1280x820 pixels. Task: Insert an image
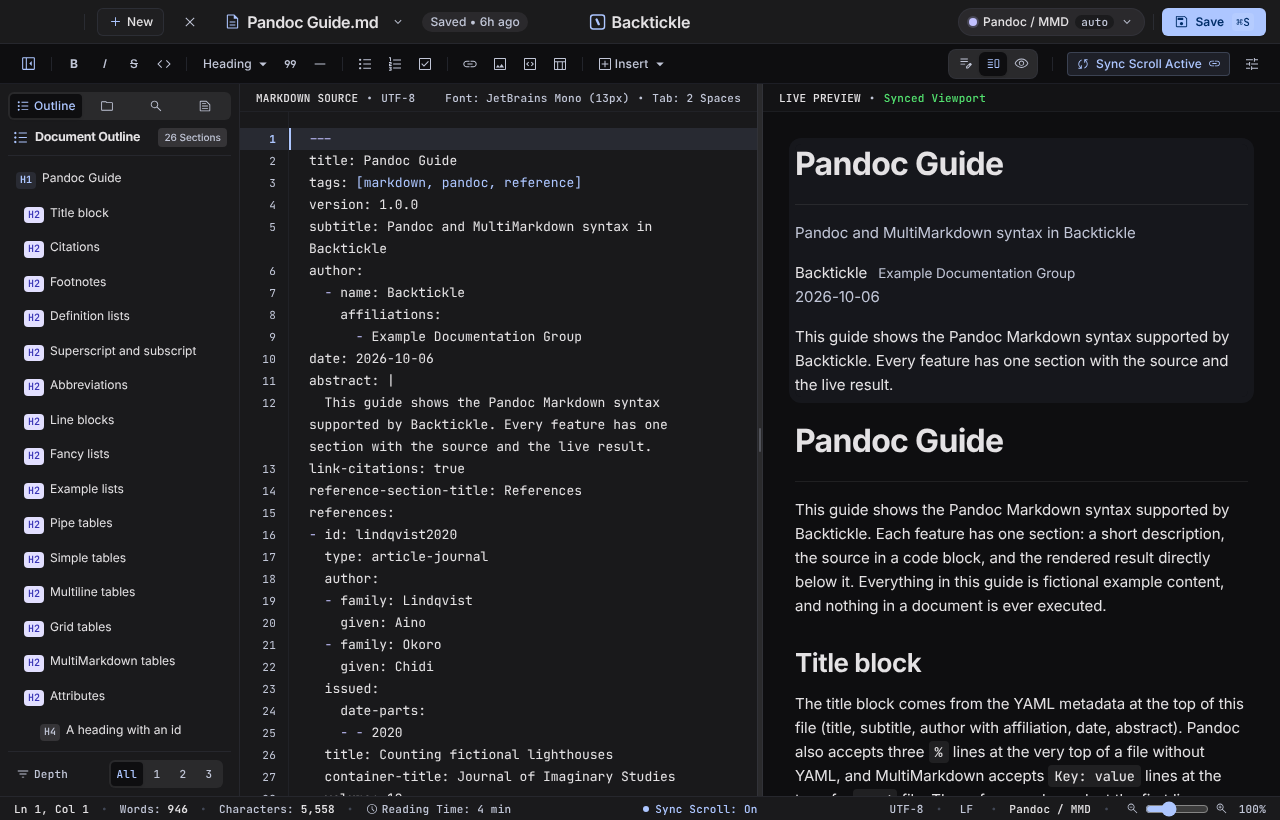tap(500, 64)
